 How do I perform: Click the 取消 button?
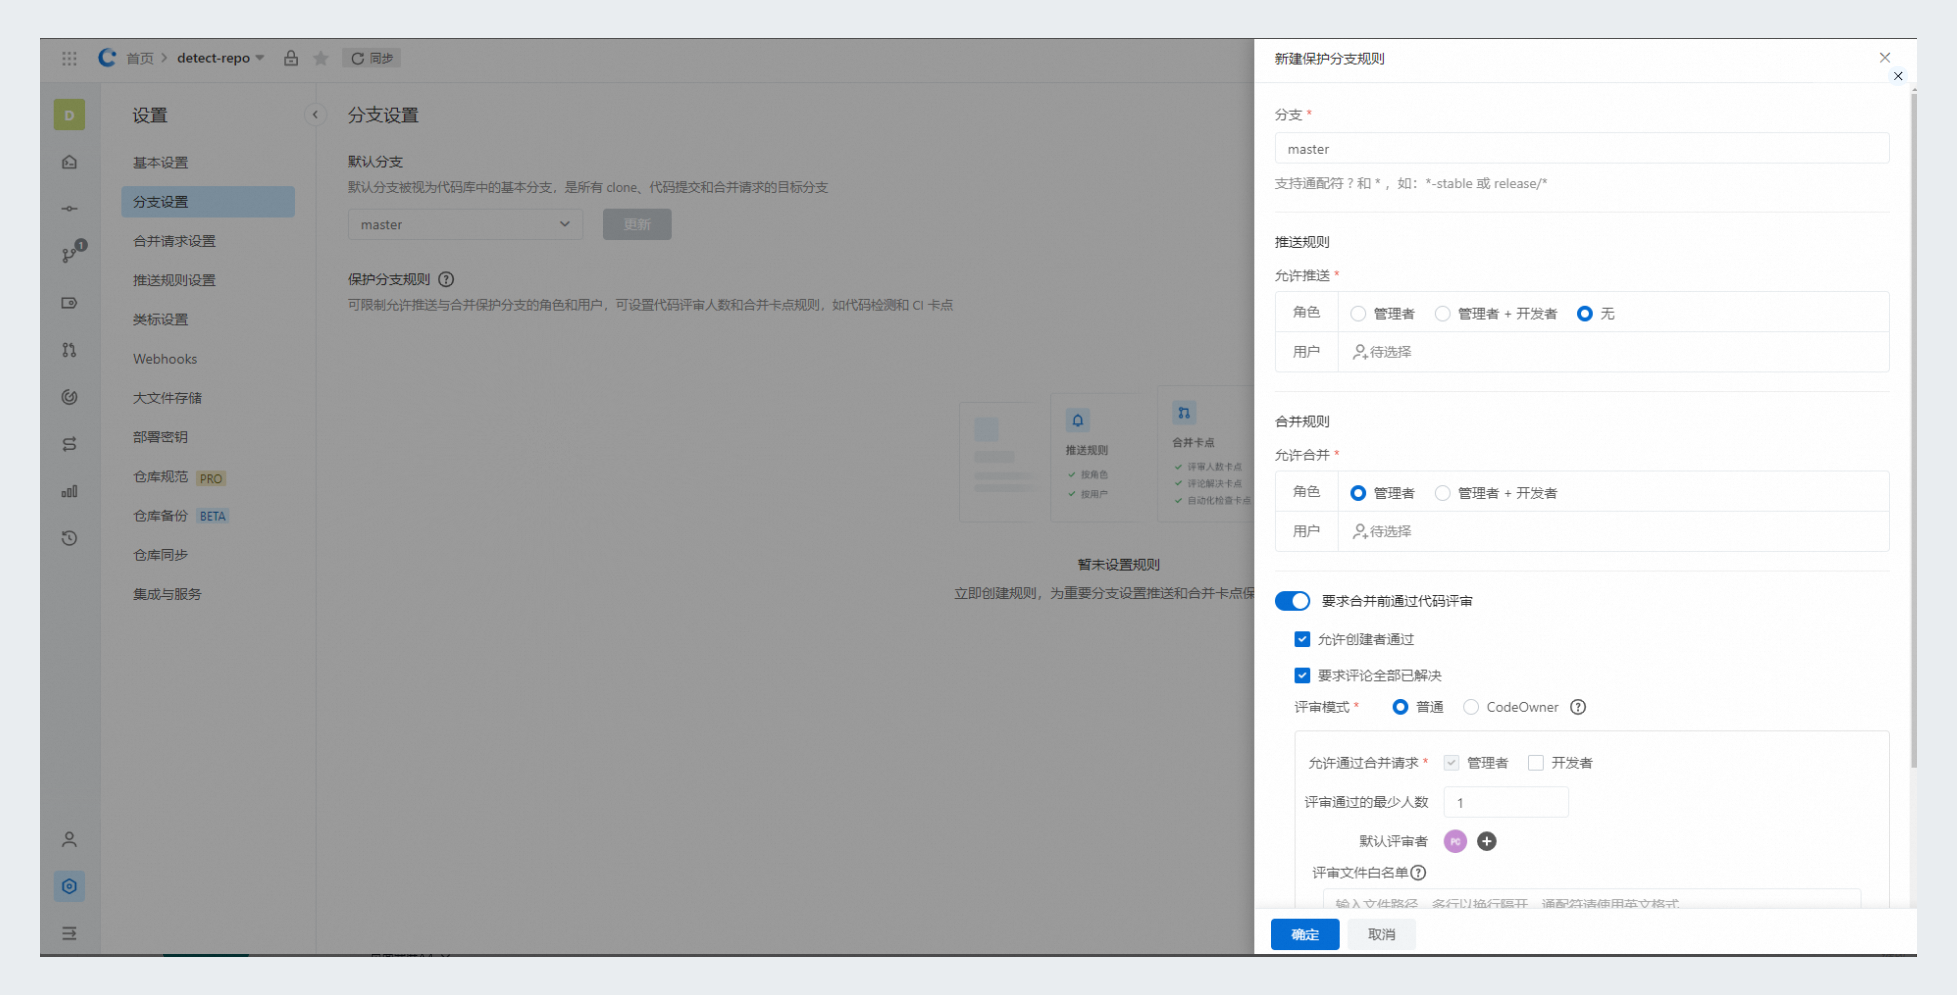[x=1381, y=934]
